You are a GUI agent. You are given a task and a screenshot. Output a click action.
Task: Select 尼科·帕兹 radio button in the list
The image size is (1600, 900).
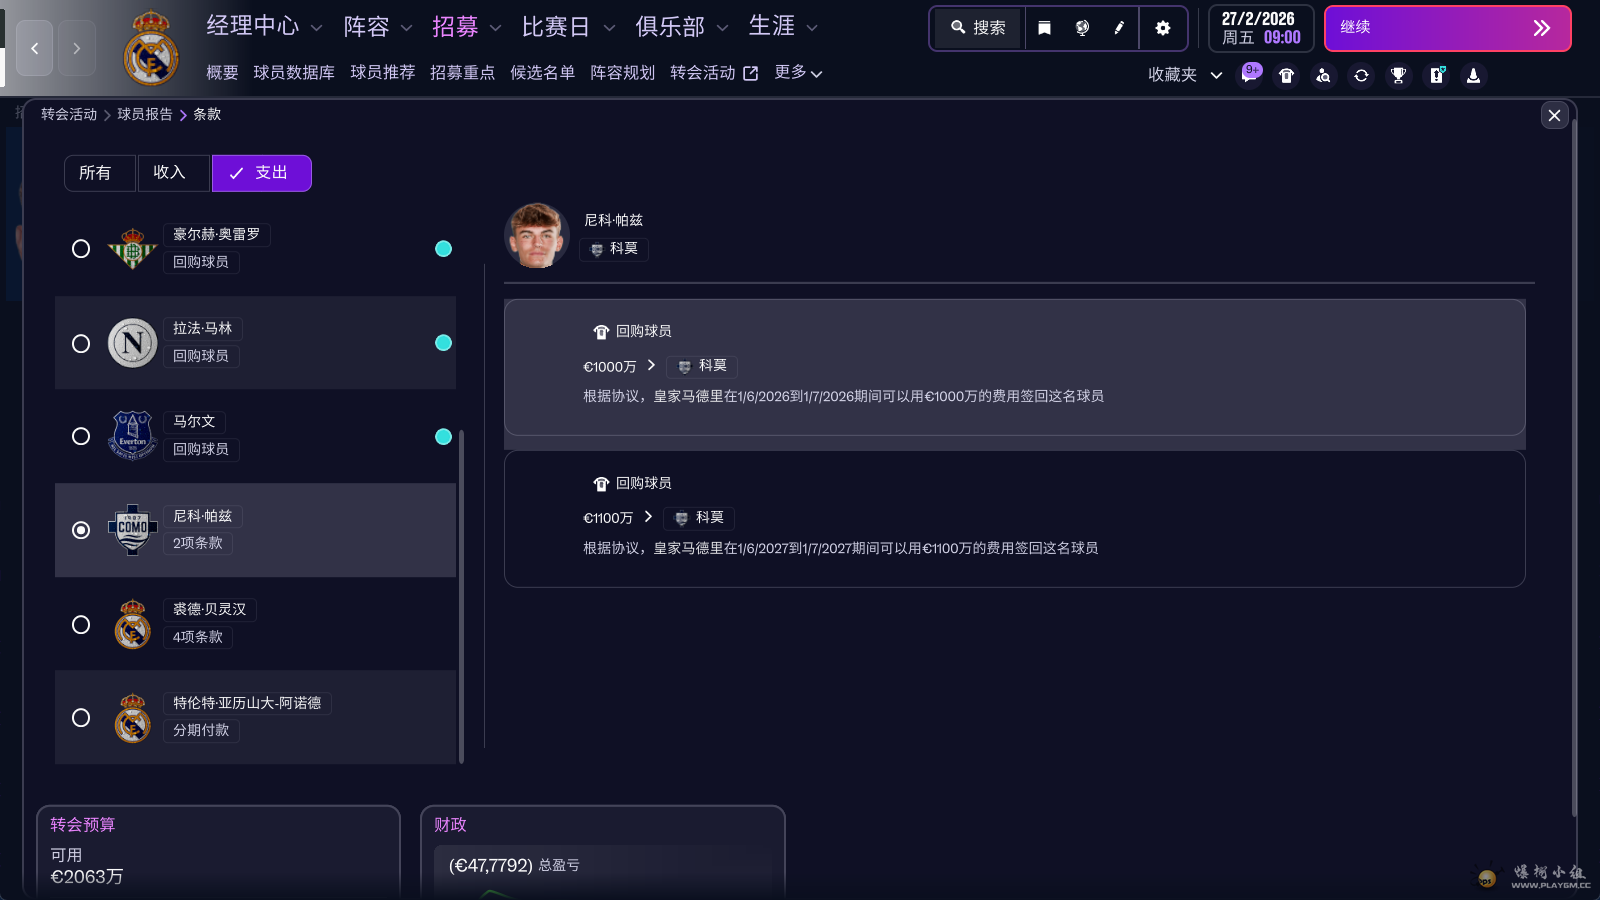click(81, 530)
